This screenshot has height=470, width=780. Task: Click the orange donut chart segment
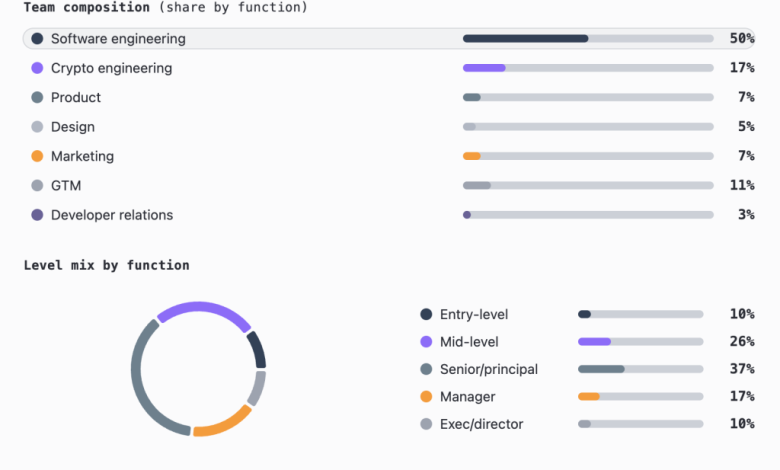coord(222,422)
